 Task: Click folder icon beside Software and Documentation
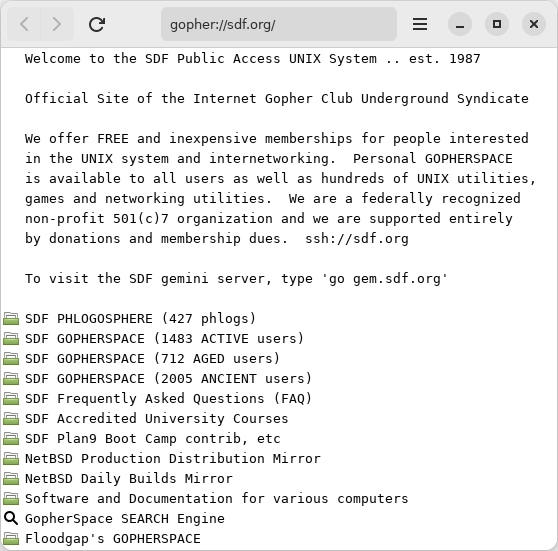coord(11,499)
